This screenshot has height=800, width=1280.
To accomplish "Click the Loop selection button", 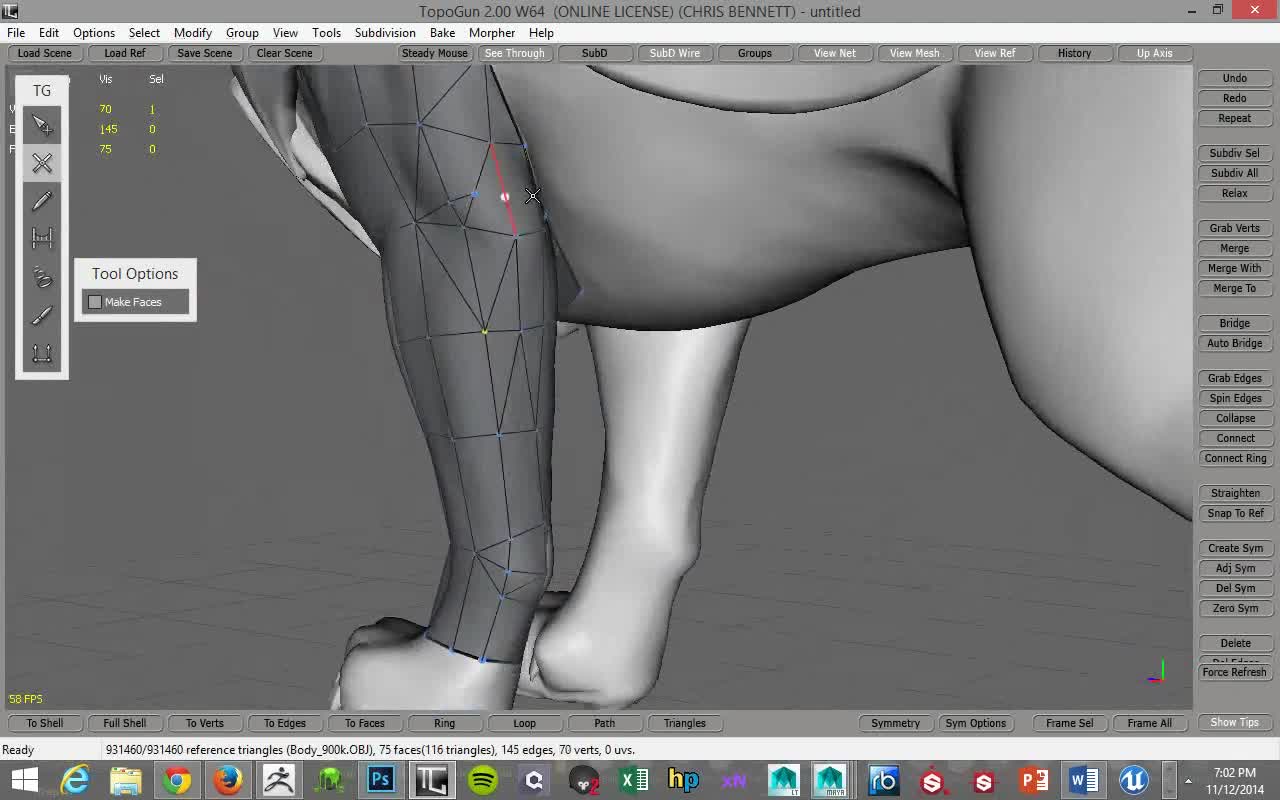I will pos(525,723).
